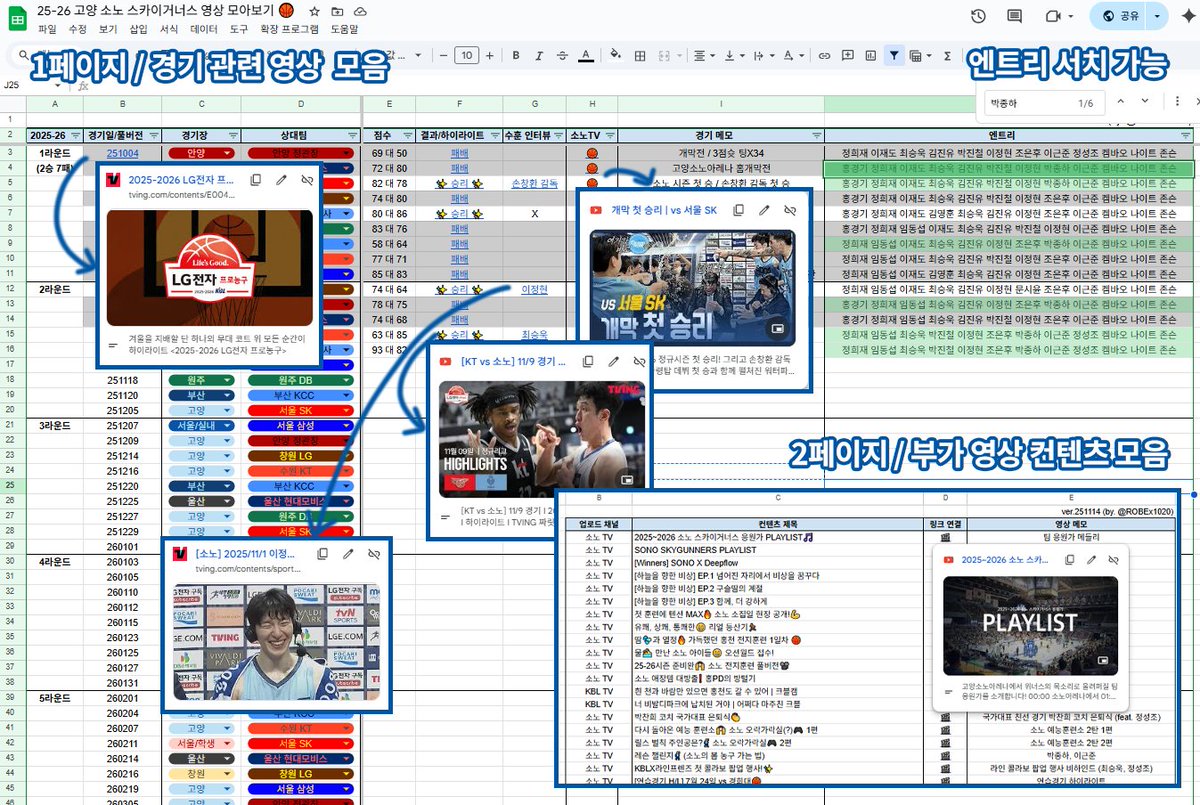Click the 공유 share button
Screen dimensions: 1200x805
[x=1120, y=17]
